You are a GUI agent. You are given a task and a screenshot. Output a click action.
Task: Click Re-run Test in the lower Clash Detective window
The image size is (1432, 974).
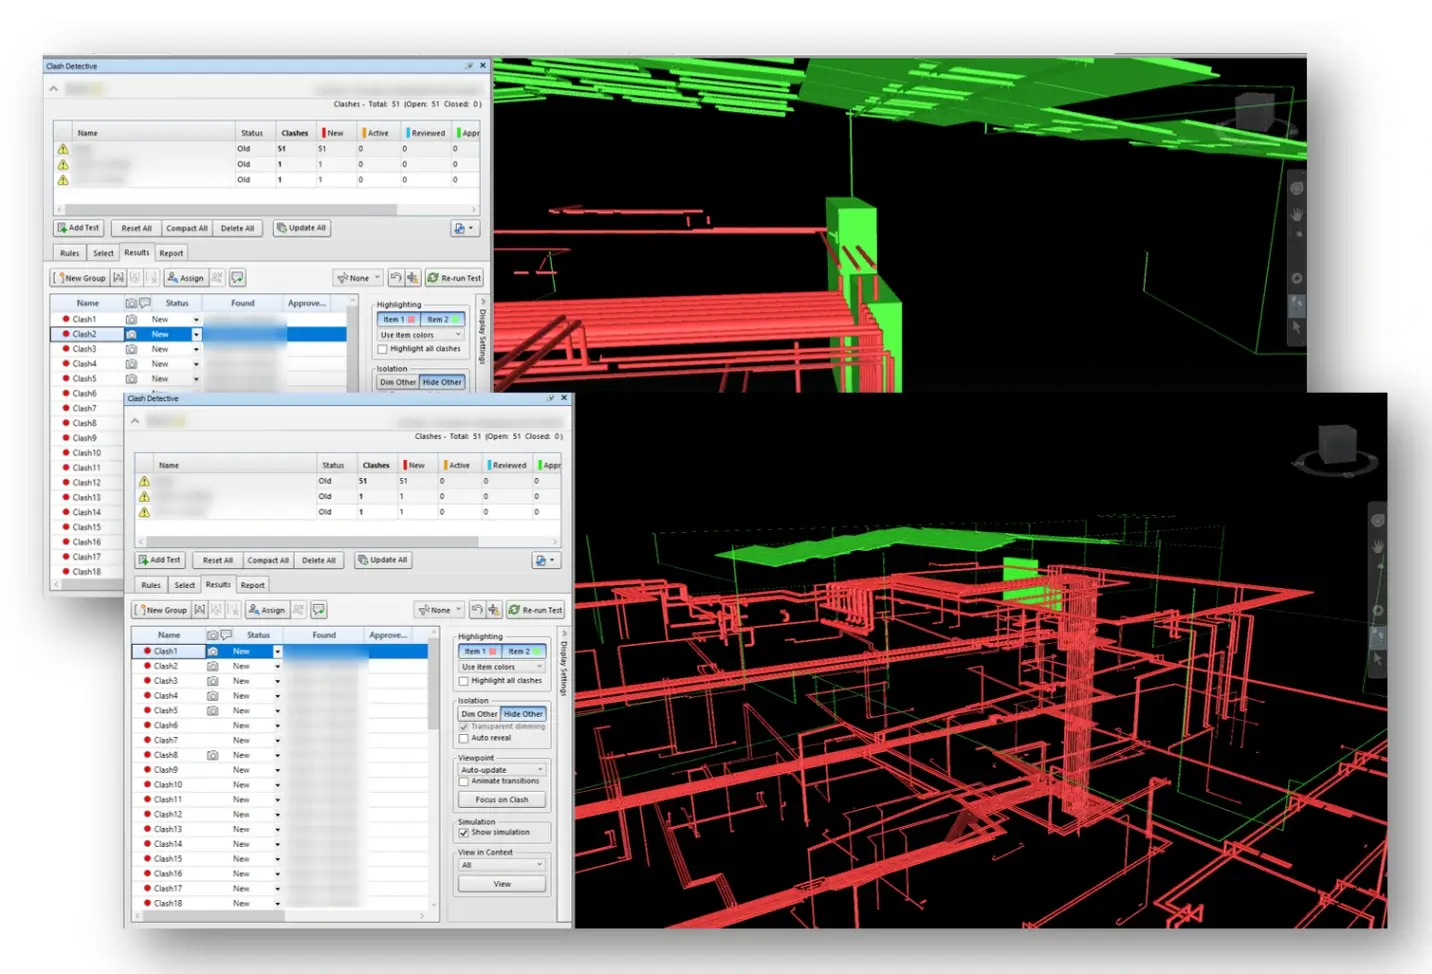click(x=536, y=610)
